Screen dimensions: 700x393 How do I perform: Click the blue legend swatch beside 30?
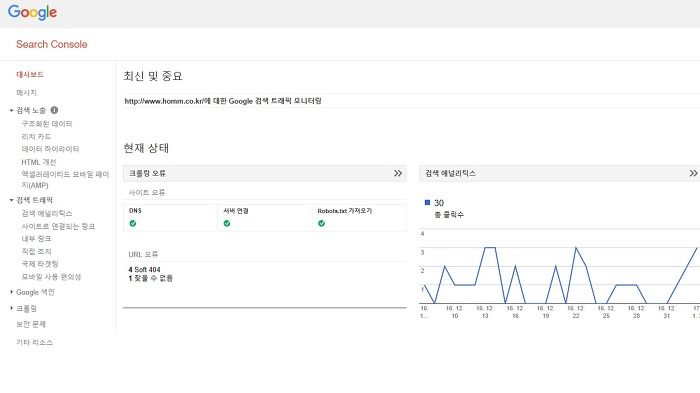427,203
